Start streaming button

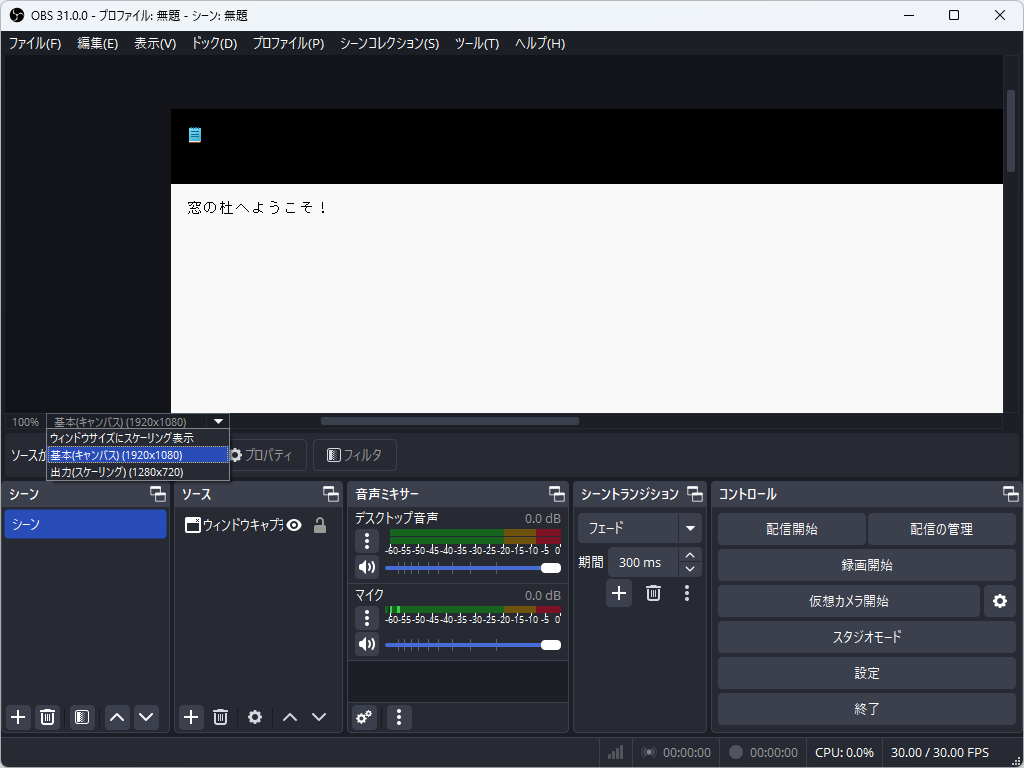click(x=792, y=529)
